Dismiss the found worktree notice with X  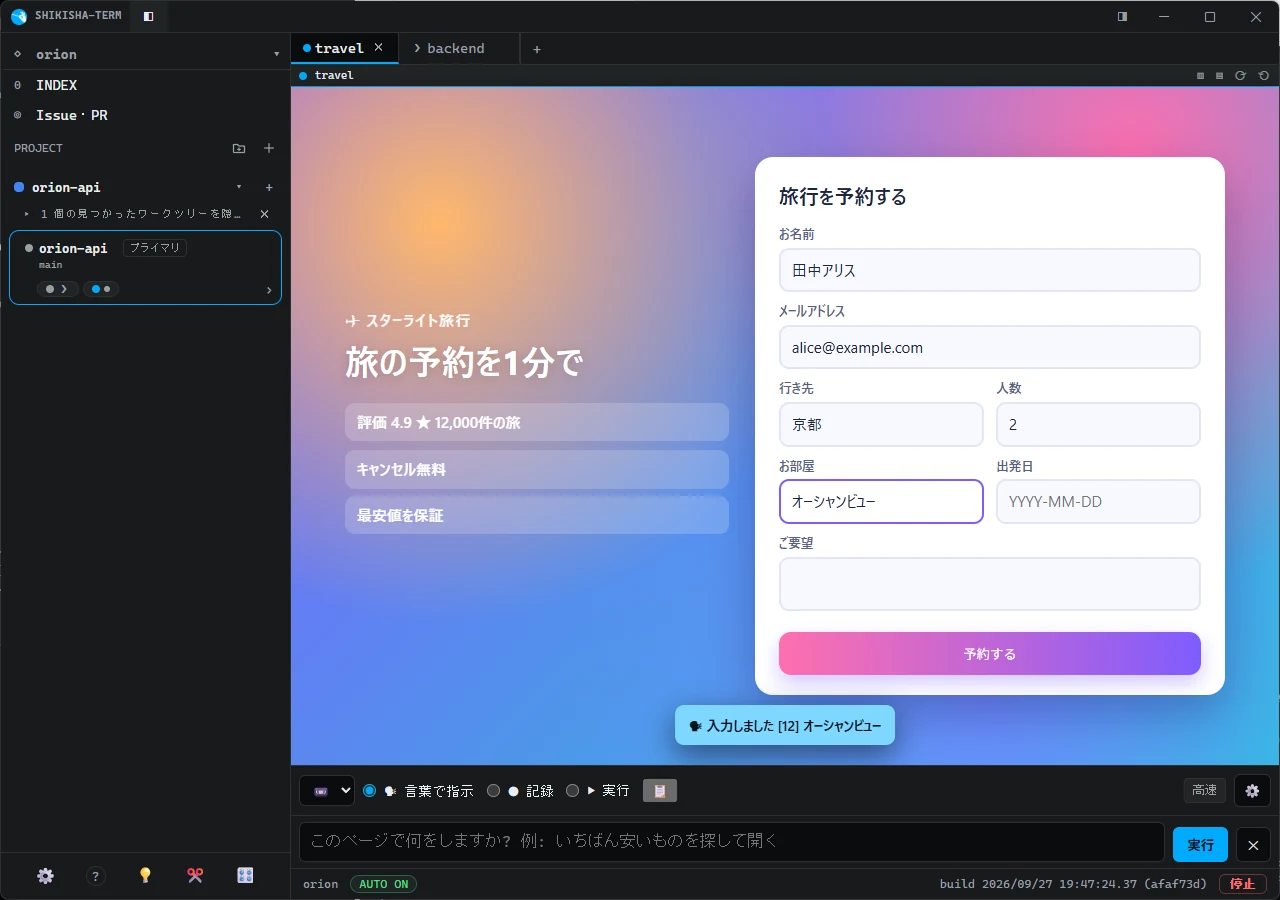[264, 214]
